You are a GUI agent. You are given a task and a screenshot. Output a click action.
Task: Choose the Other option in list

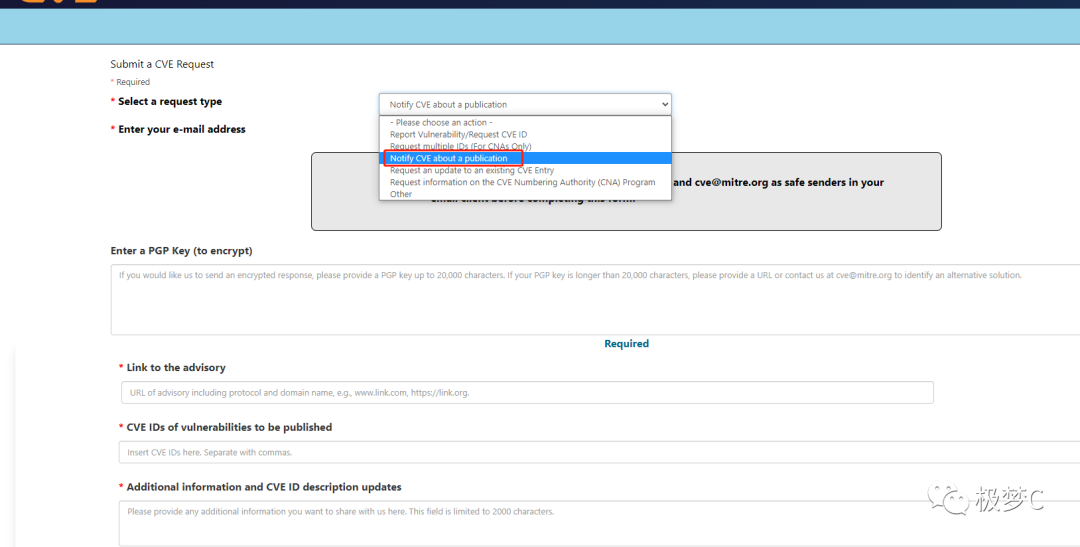click(x=525, y=194)
